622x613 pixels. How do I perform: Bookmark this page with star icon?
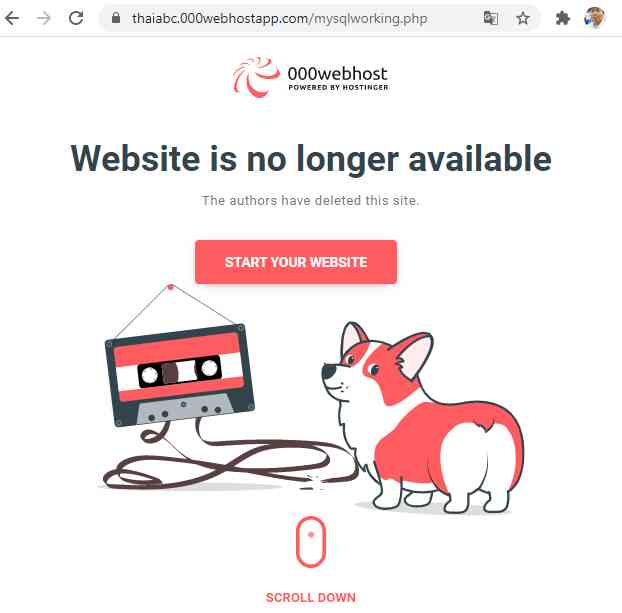[x=523, y=18]
